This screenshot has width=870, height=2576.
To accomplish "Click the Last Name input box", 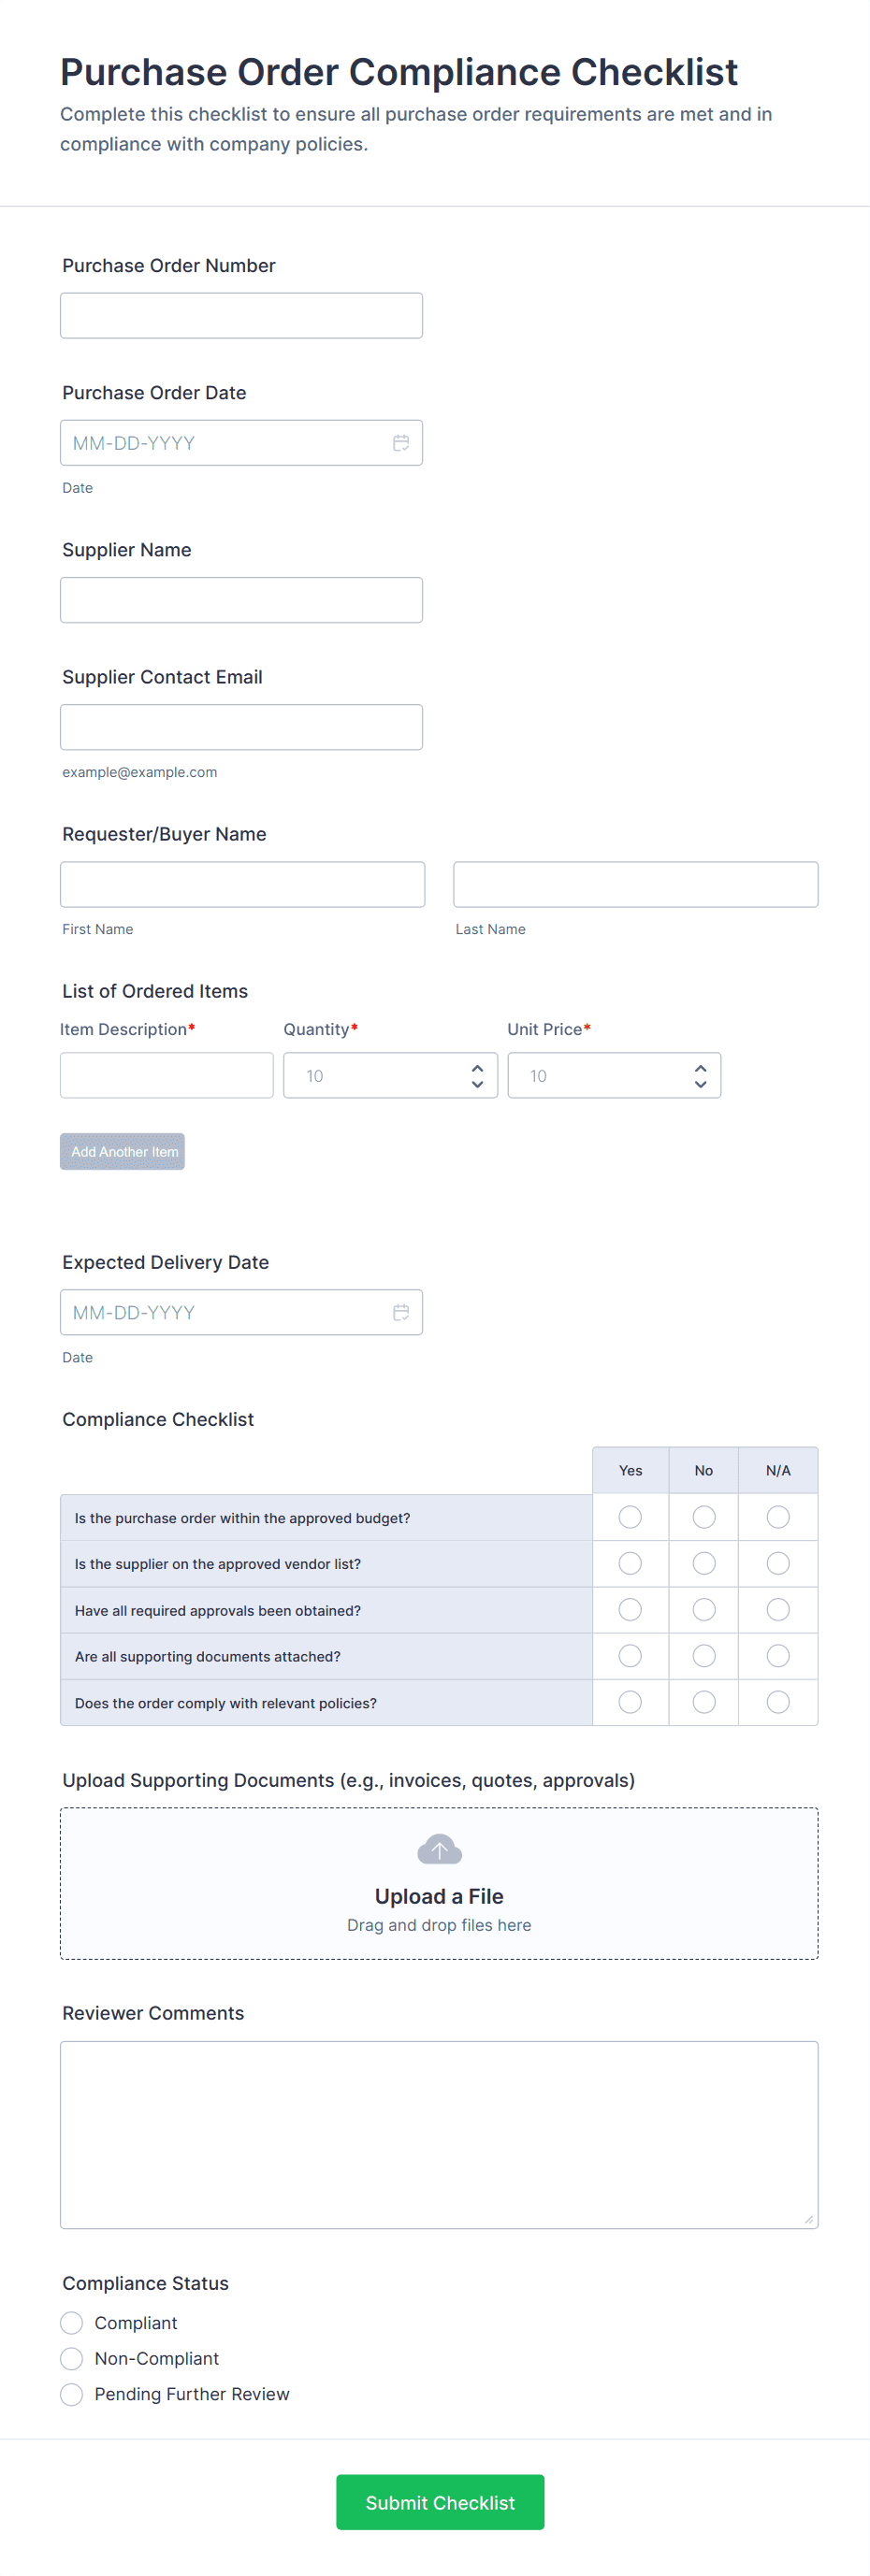I will point(635,885).
